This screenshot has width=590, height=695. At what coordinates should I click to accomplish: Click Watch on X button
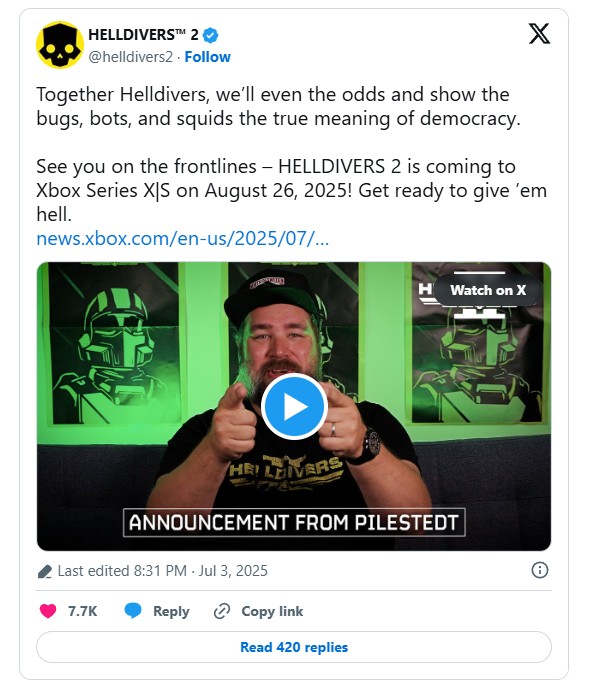pos(488,290)
